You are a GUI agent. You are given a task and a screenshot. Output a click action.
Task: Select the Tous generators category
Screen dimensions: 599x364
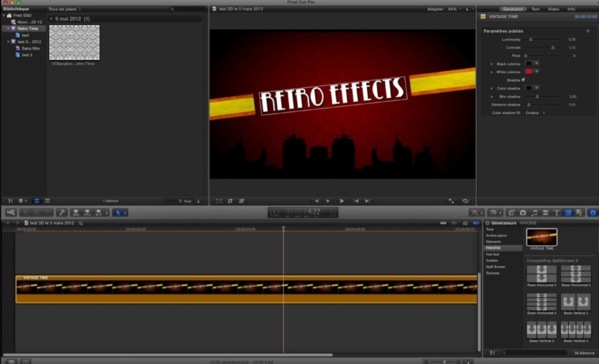pyautogui.click(x=490, y=229)
